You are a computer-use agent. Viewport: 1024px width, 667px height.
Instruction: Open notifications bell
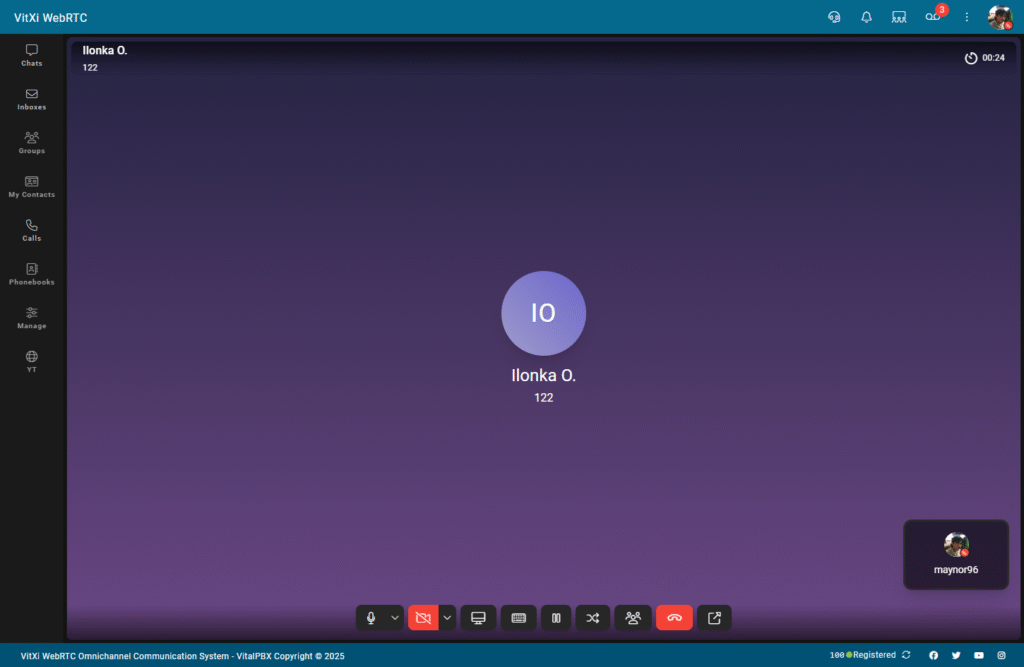pyautogui.click(x=866, y=17)
